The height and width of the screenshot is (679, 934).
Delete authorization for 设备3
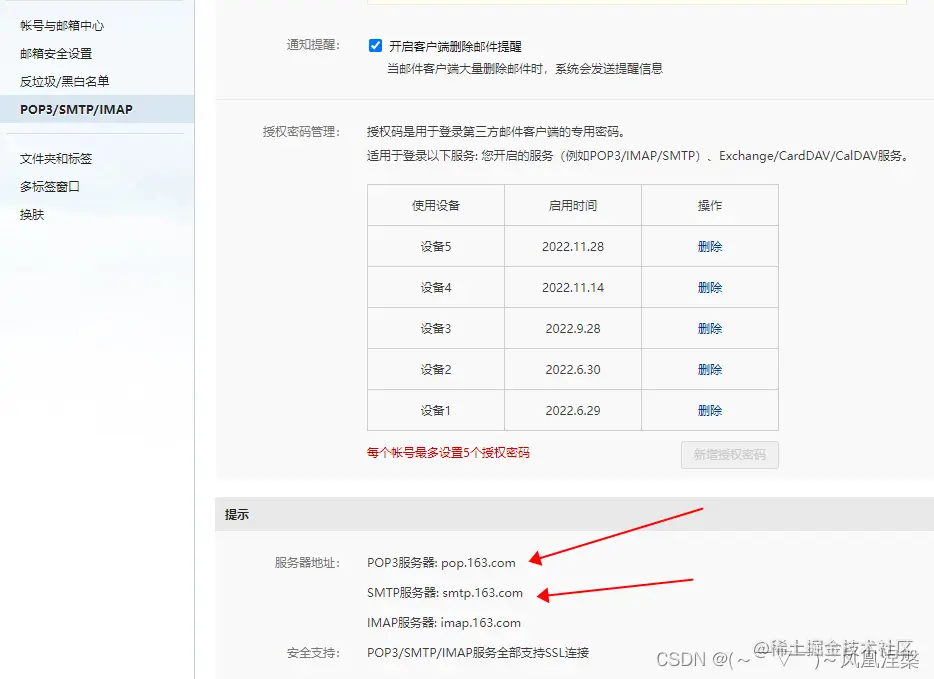coord(710,328)
